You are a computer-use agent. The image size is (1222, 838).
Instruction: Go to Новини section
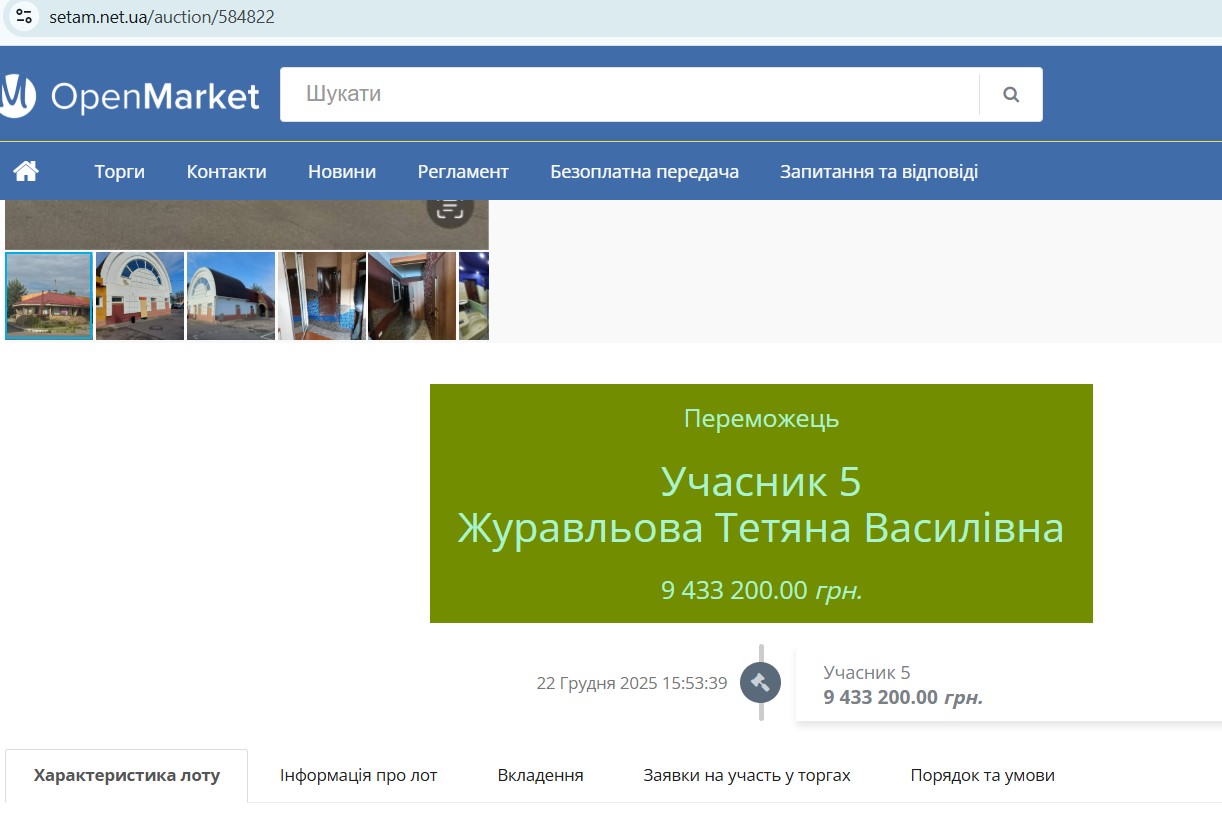click(342, 172)
